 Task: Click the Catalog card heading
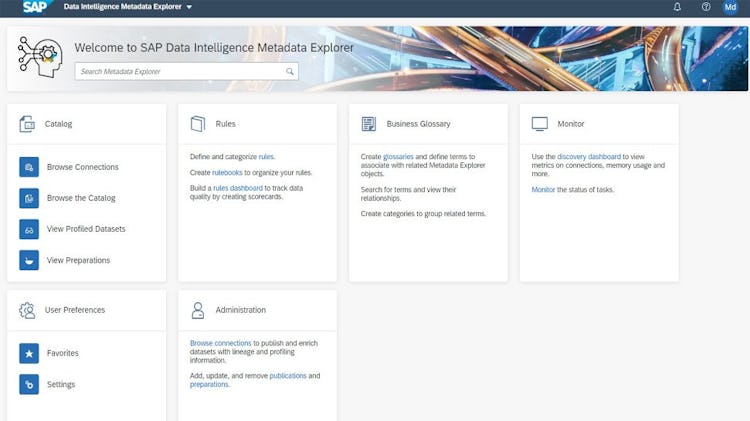58,124
